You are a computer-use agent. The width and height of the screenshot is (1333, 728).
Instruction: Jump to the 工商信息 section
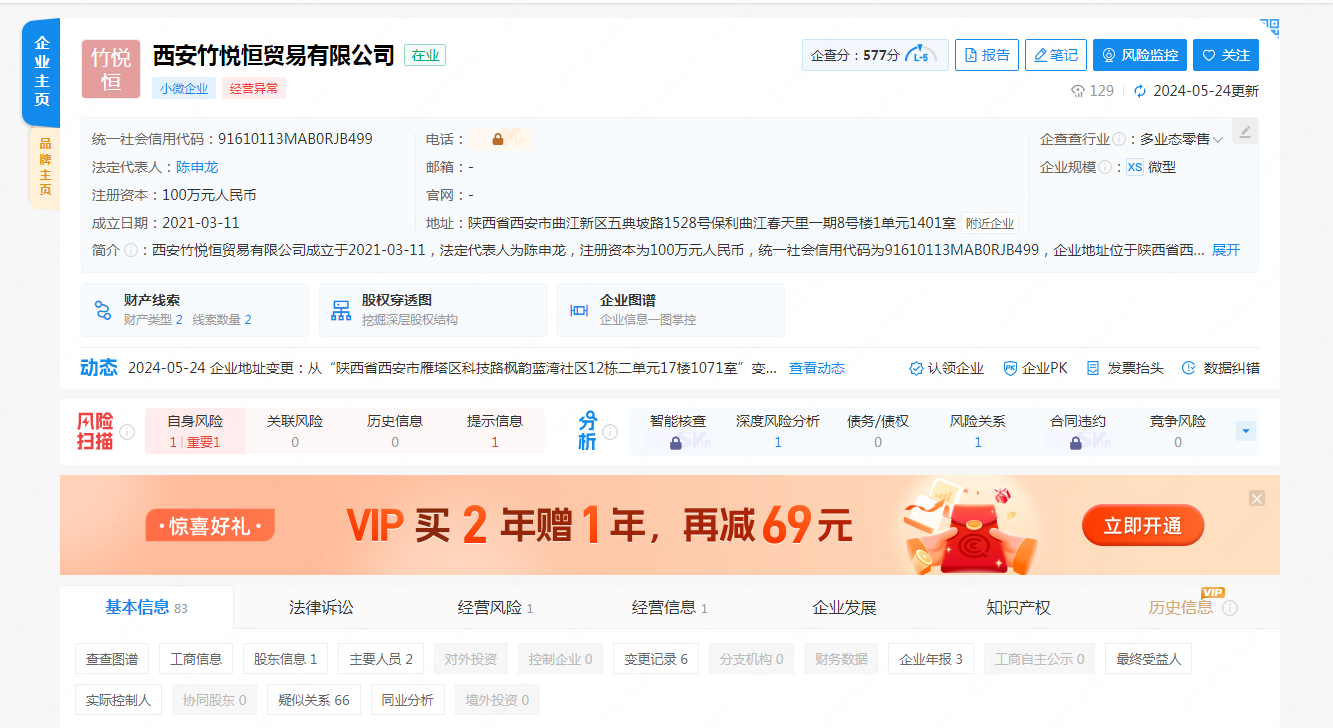tap(196, 659)
